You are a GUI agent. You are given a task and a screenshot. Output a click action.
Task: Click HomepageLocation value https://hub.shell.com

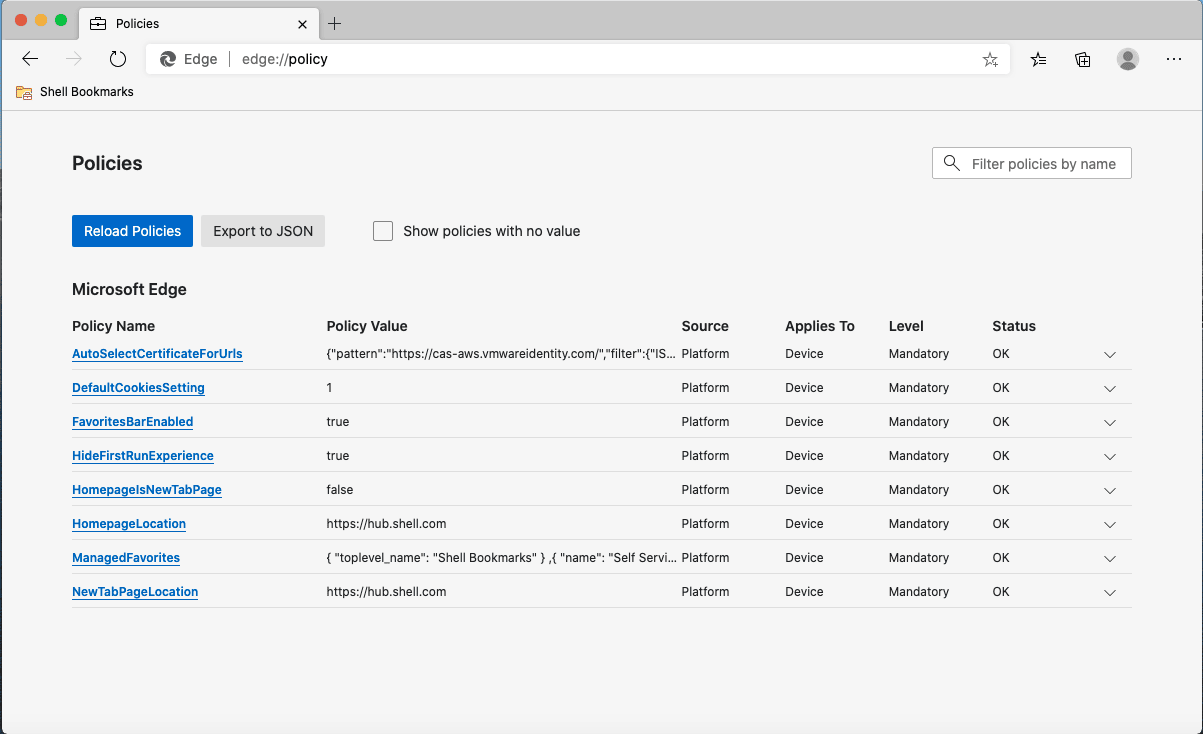click(x=386, y=524)
